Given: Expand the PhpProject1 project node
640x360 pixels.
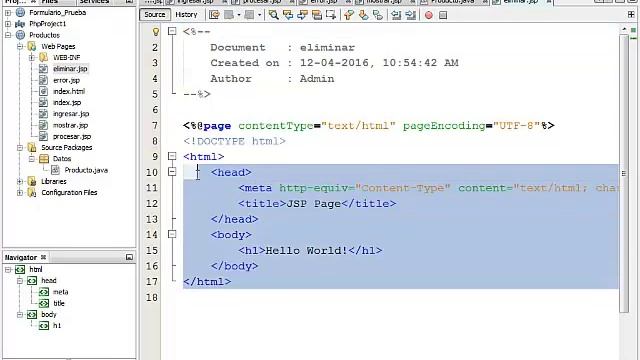Looking at the screenshot, I should point(8,24).
